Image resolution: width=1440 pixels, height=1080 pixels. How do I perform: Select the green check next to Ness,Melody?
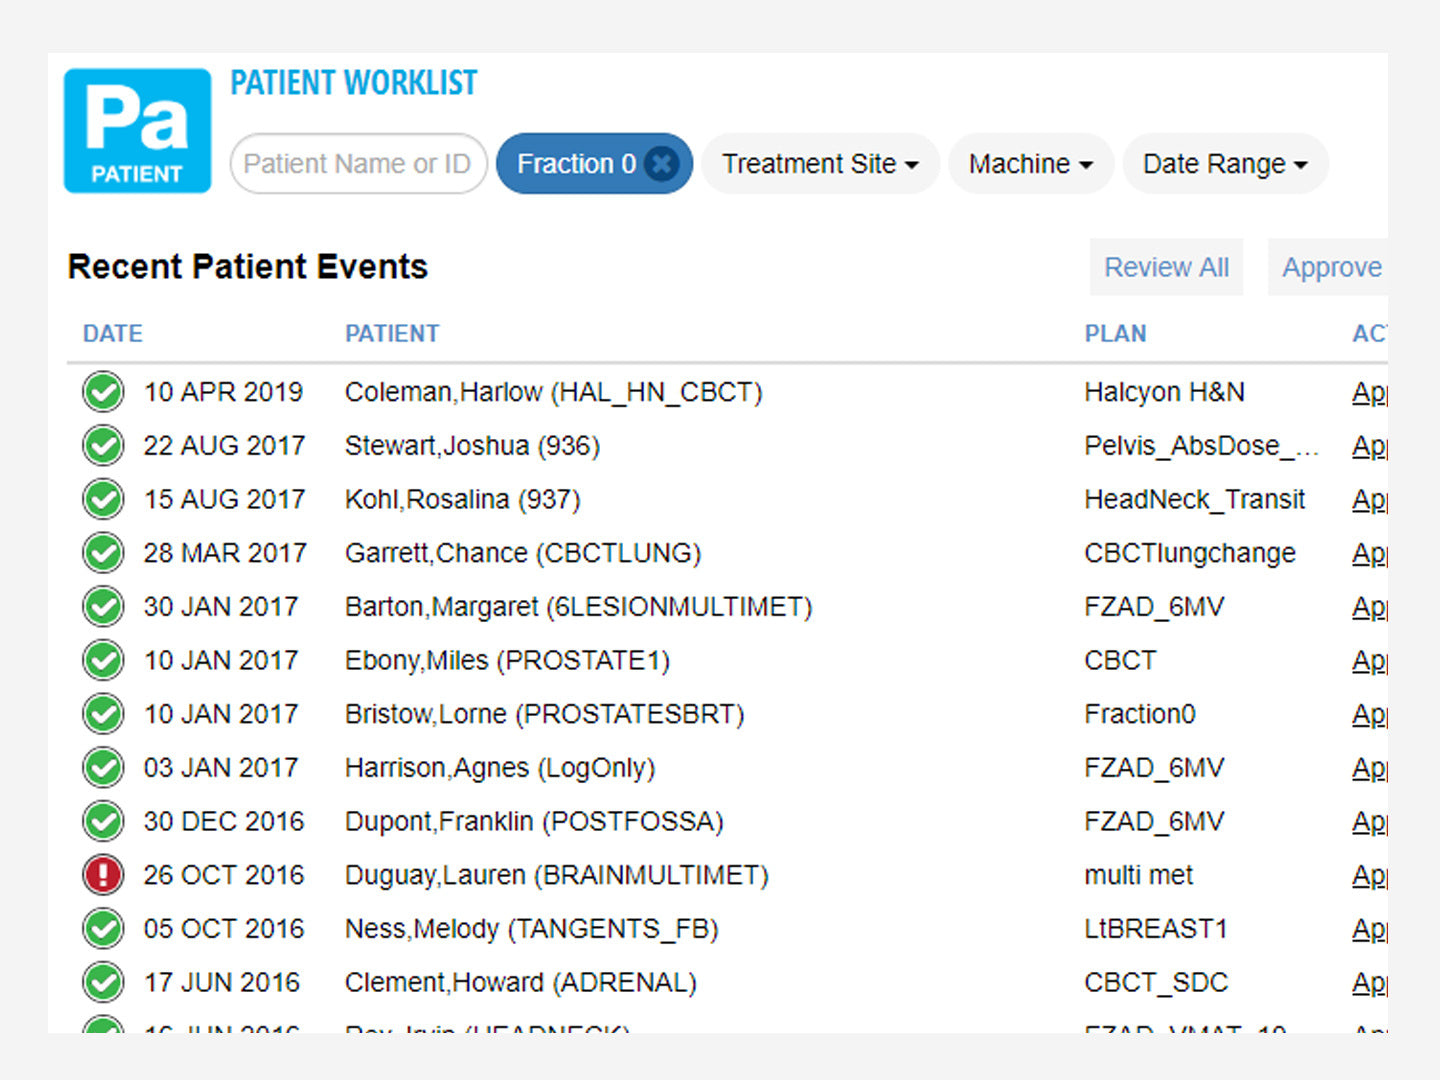click(x=103, y=928)
